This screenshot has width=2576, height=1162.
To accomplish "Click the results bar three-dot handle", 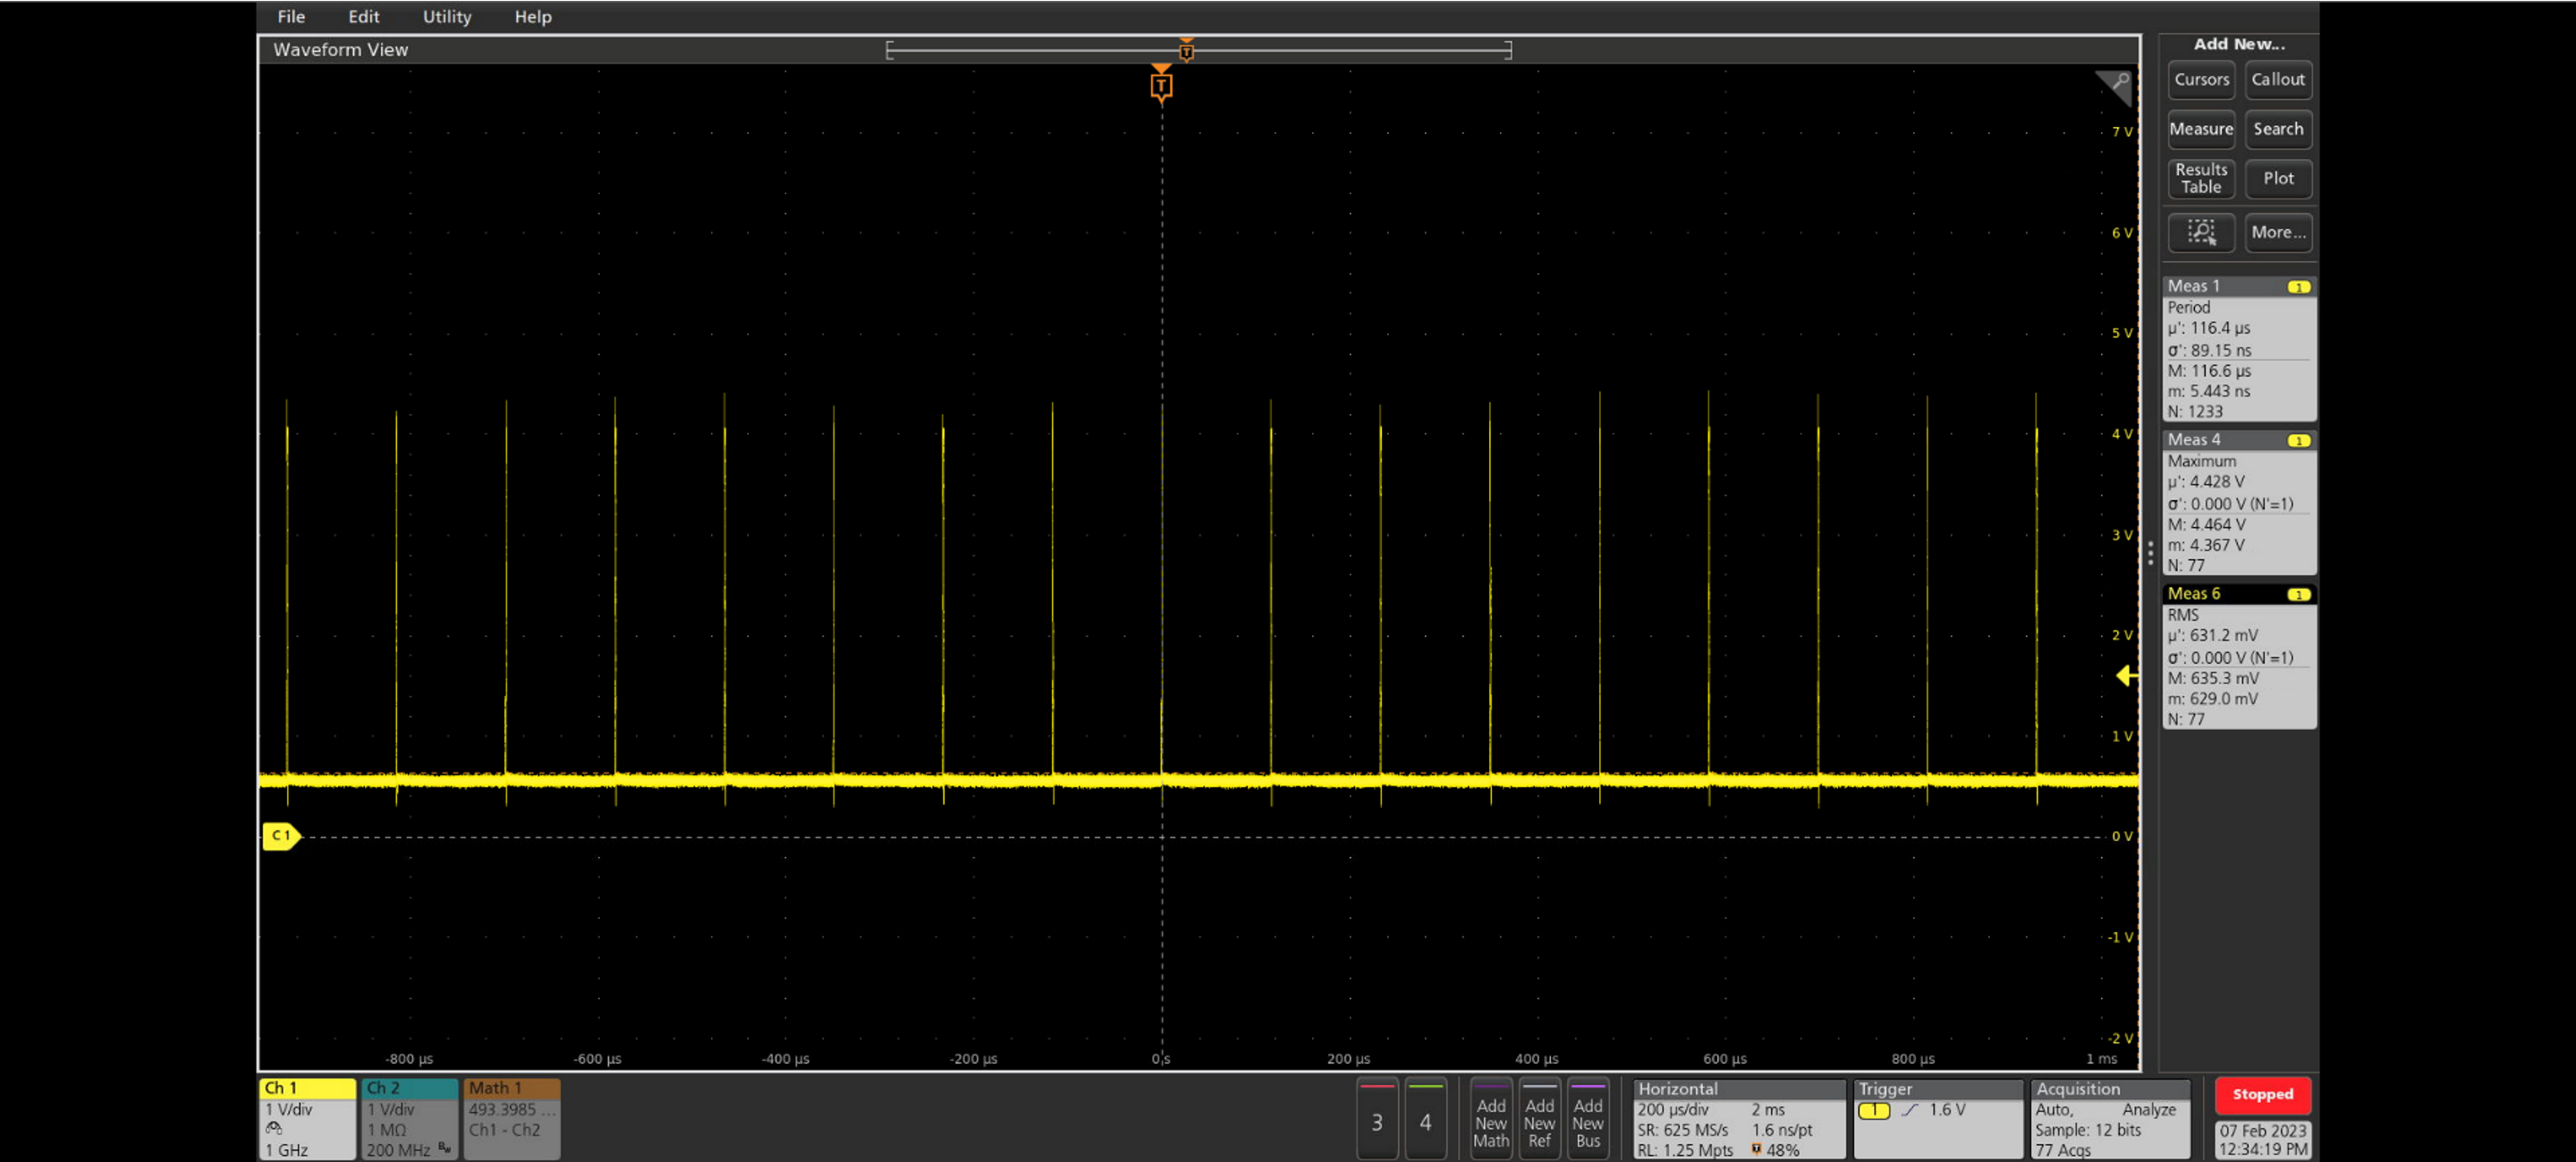I will point(2150,552).
